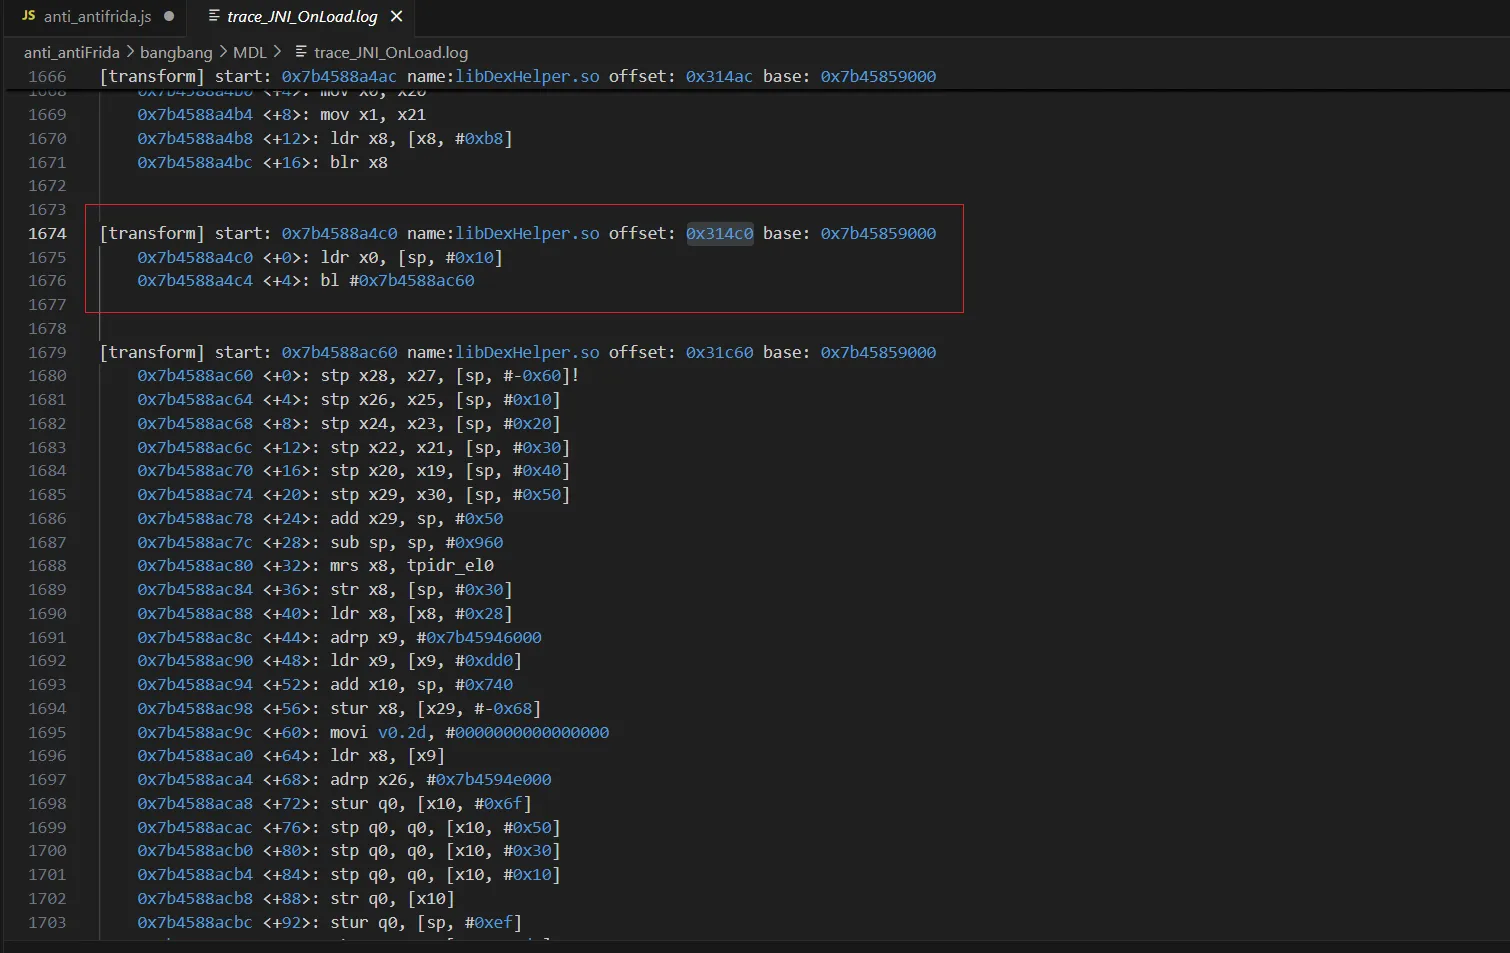Click 'ldr x8, [x8, #0x28]' on line 1690
Viewport: 1510px width, 953px height.
coord(421,613)
